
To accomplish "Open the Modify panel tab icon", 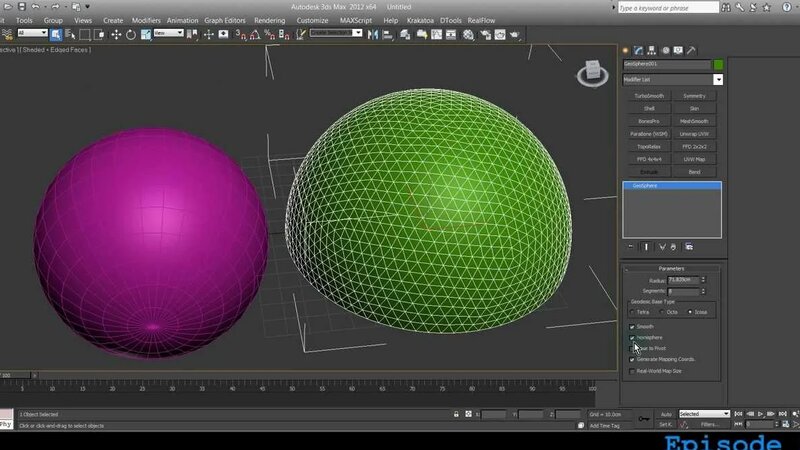I will (x=638, y=50).
